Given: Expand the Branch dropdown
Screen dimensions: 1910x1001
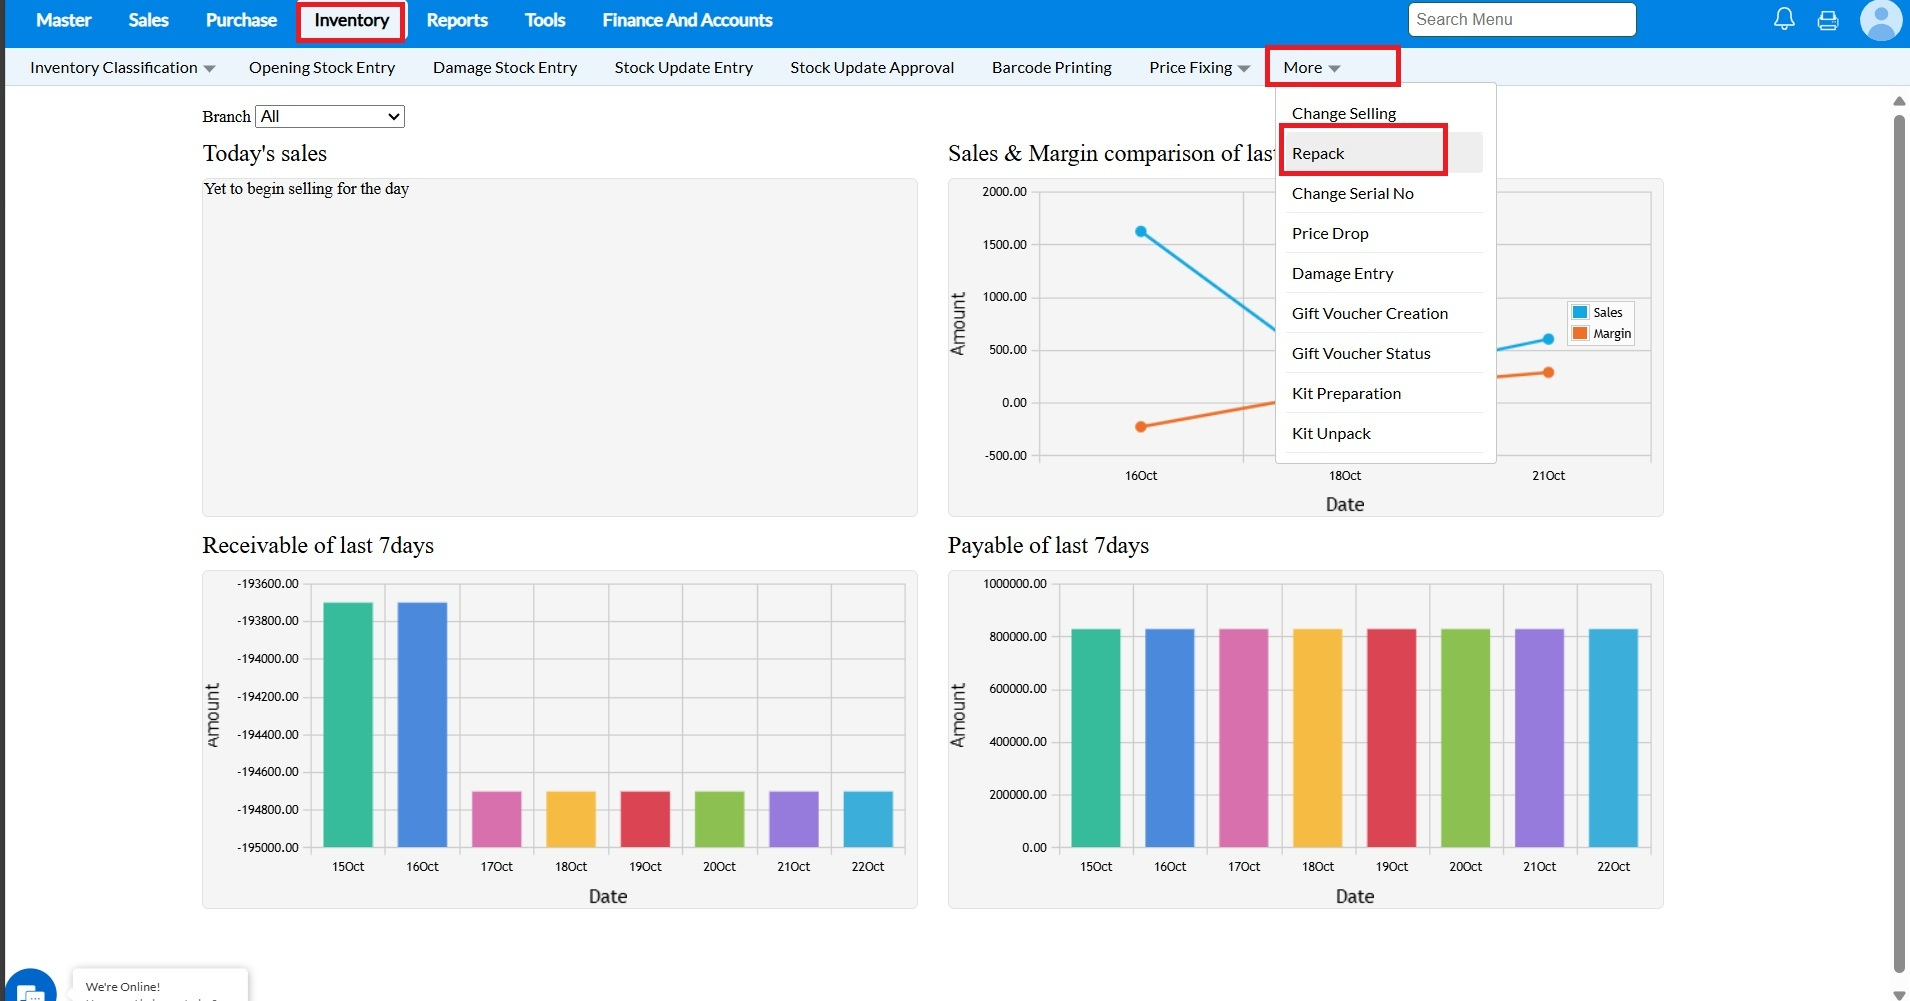Looking at the screenshot, I should [x=330, y=117].
